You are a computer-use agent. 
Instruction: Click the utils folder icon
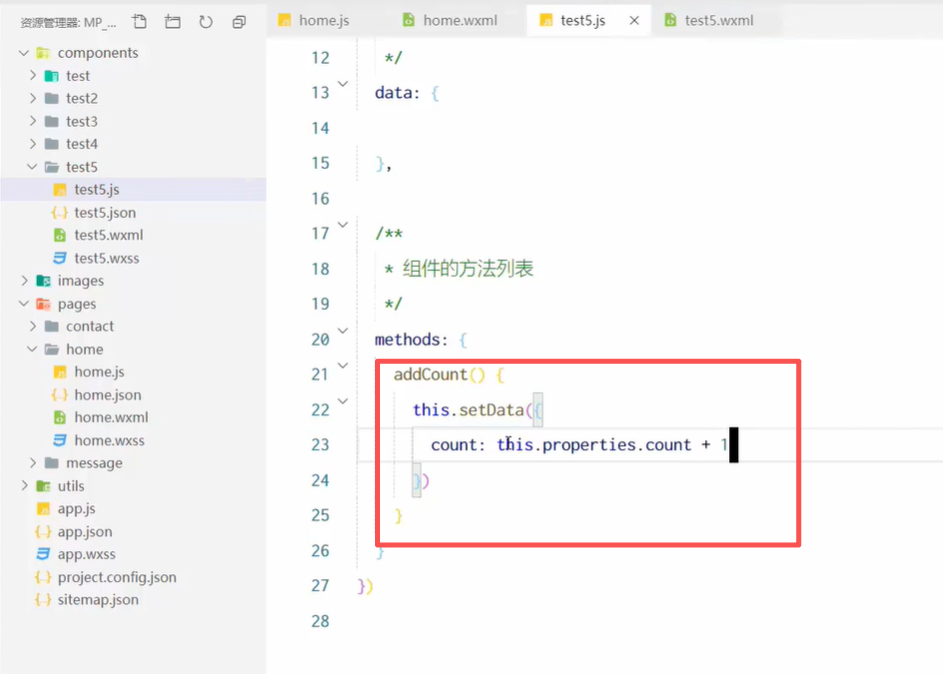tap(43, 486)
